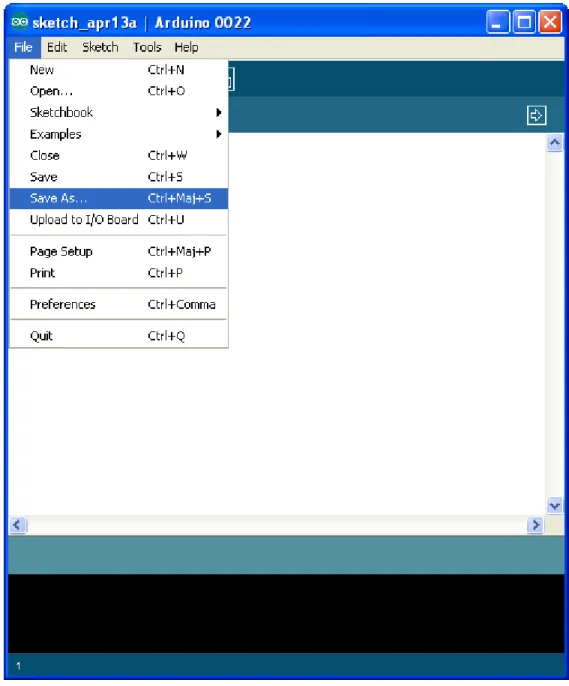Click the vertical scrollbar down arrow
569x686 pixels.
point(555,506)
